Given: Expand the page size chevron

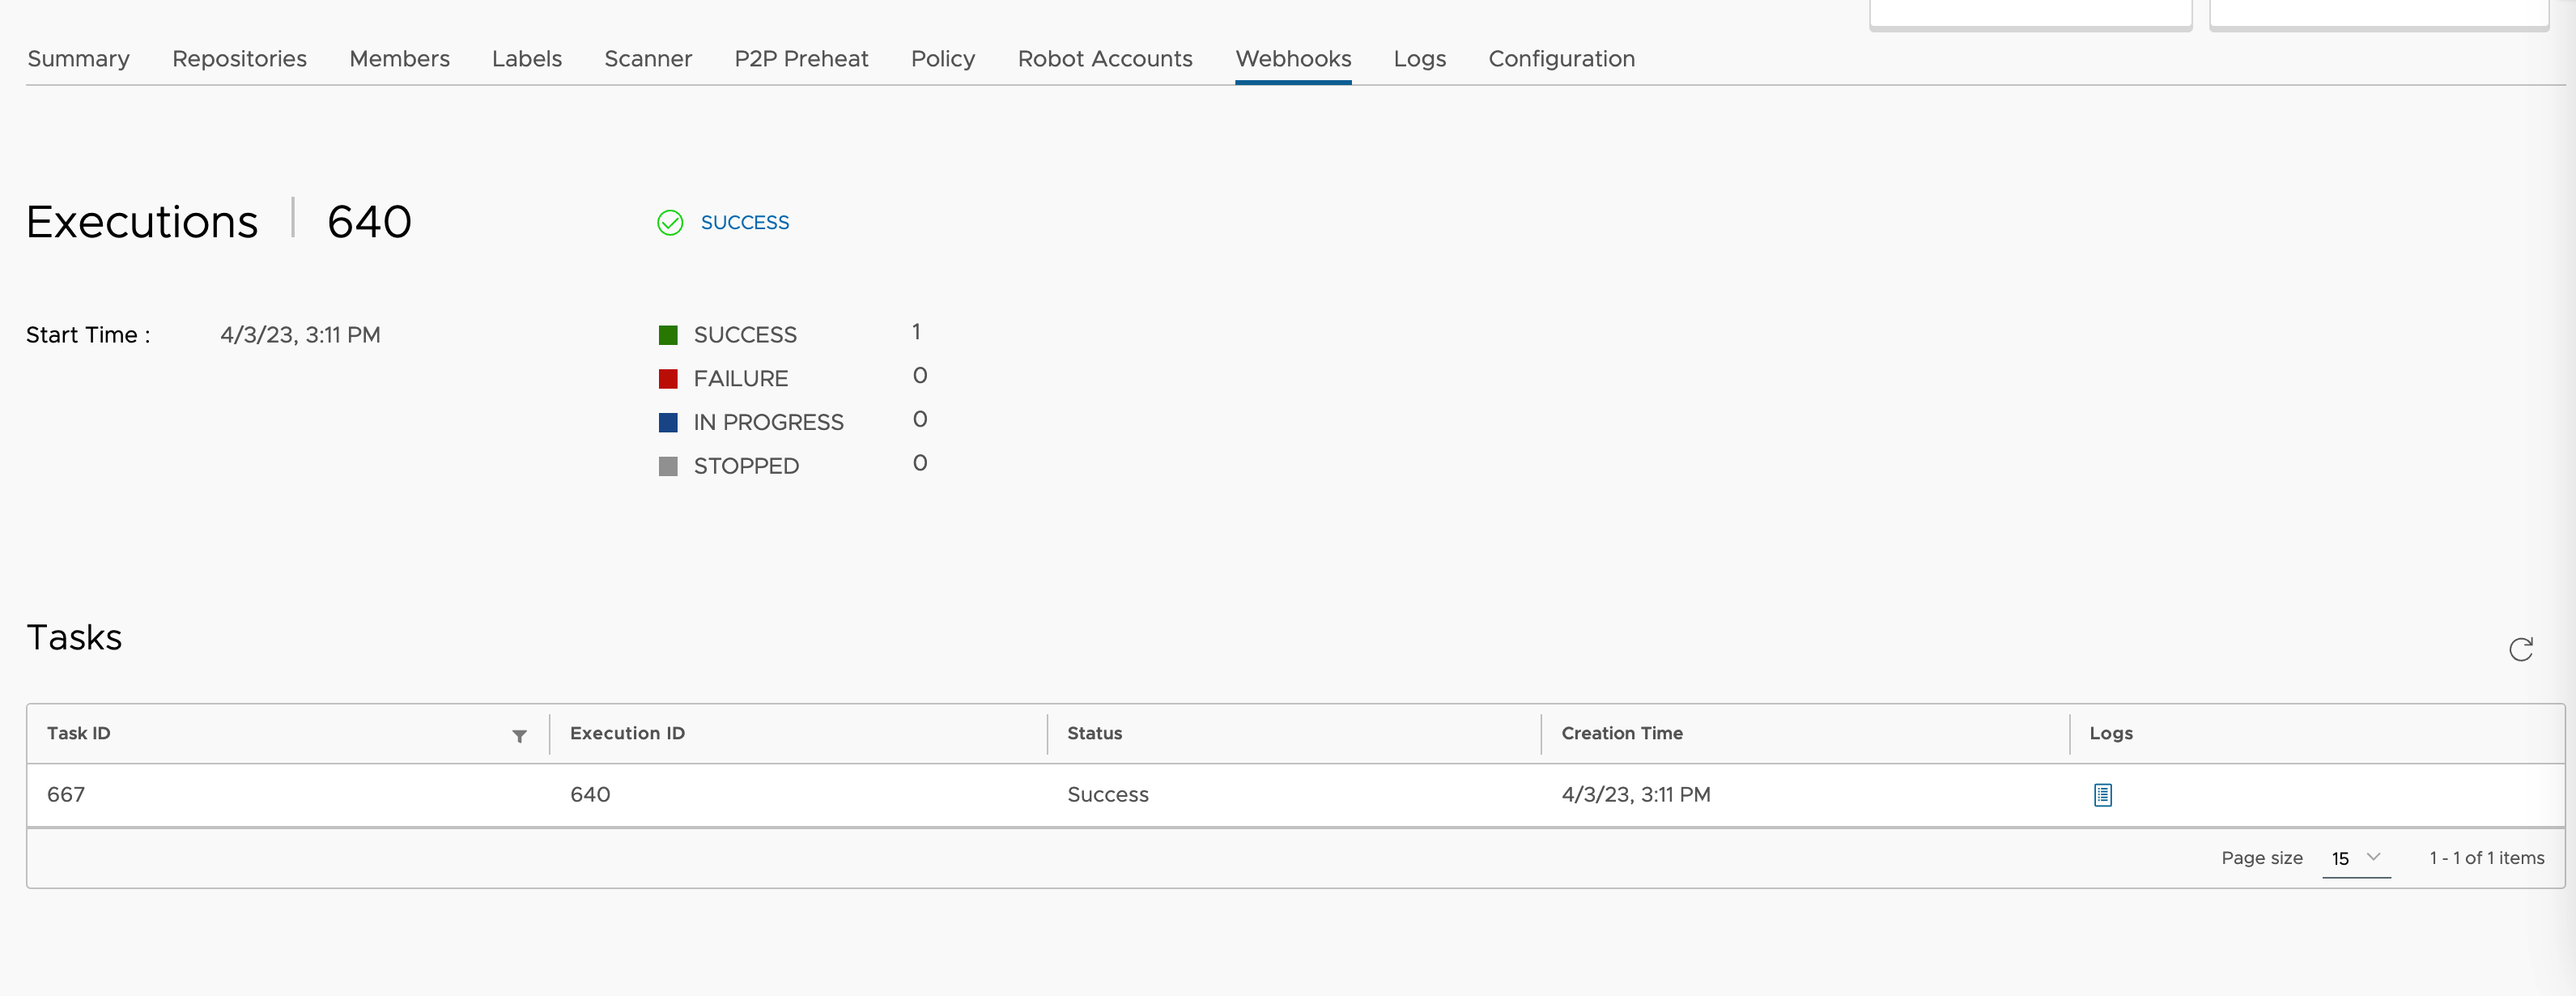Looking at the screenshot, I should click(2372, 858).
